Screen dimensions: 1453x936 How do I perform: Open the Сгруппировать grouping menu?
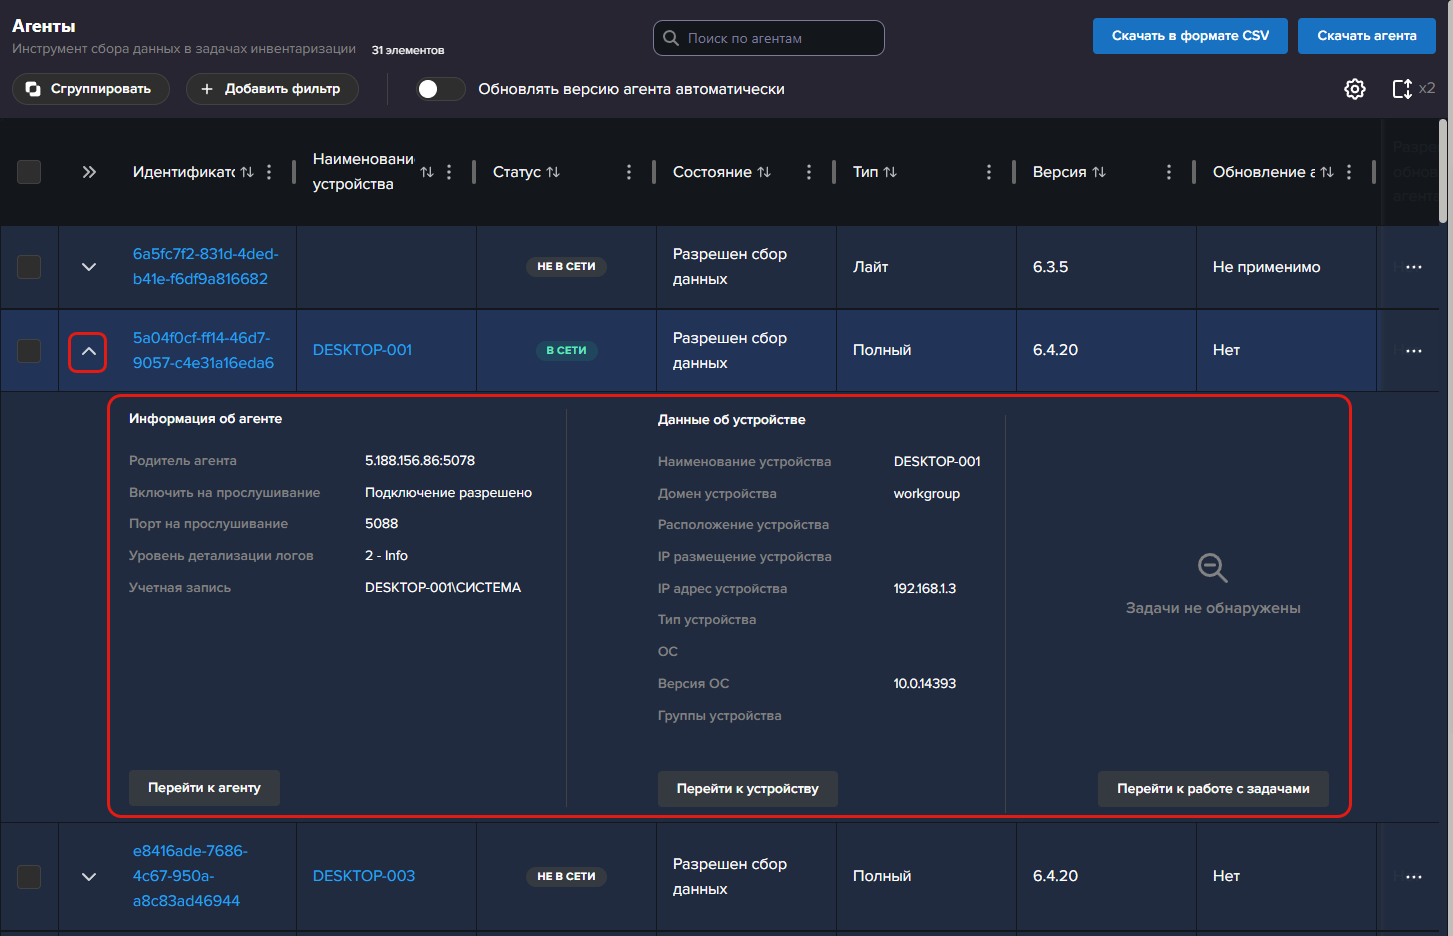coord(91,89)
